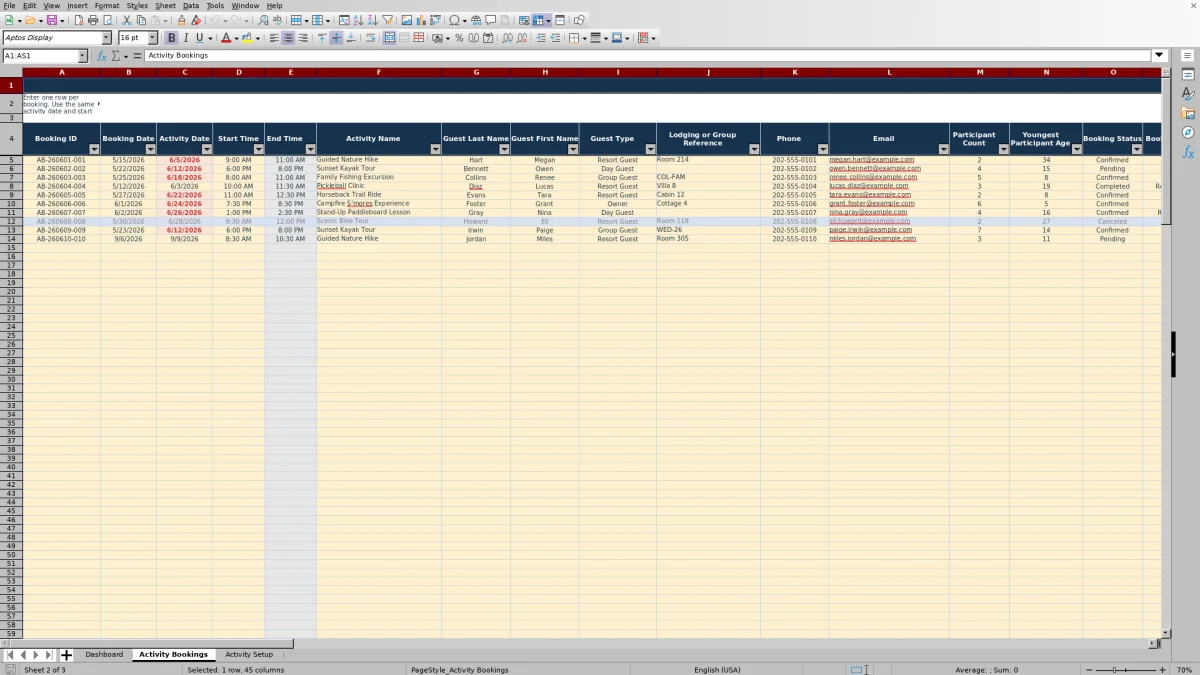The width and height of the screenshot is (1200, 675).
Task: Click the Function Wizard fx icon
Action: 101,56
